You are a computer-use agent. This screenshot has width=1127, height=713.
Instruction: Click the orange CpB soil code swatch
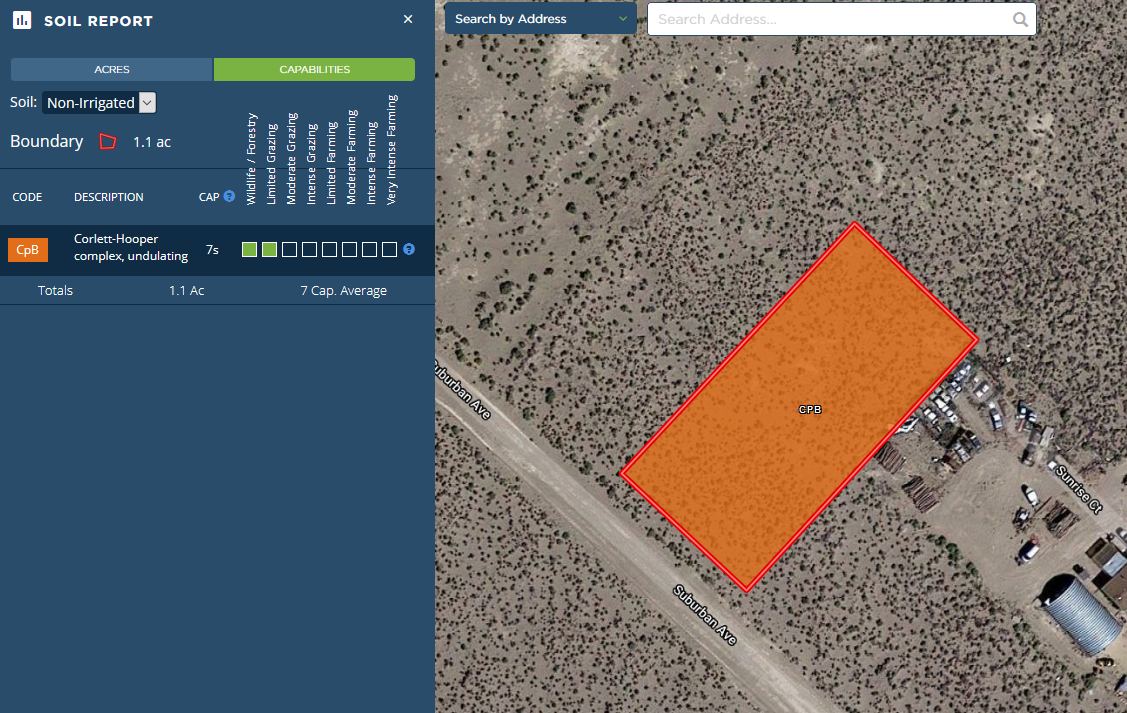(x=28, y=250)
